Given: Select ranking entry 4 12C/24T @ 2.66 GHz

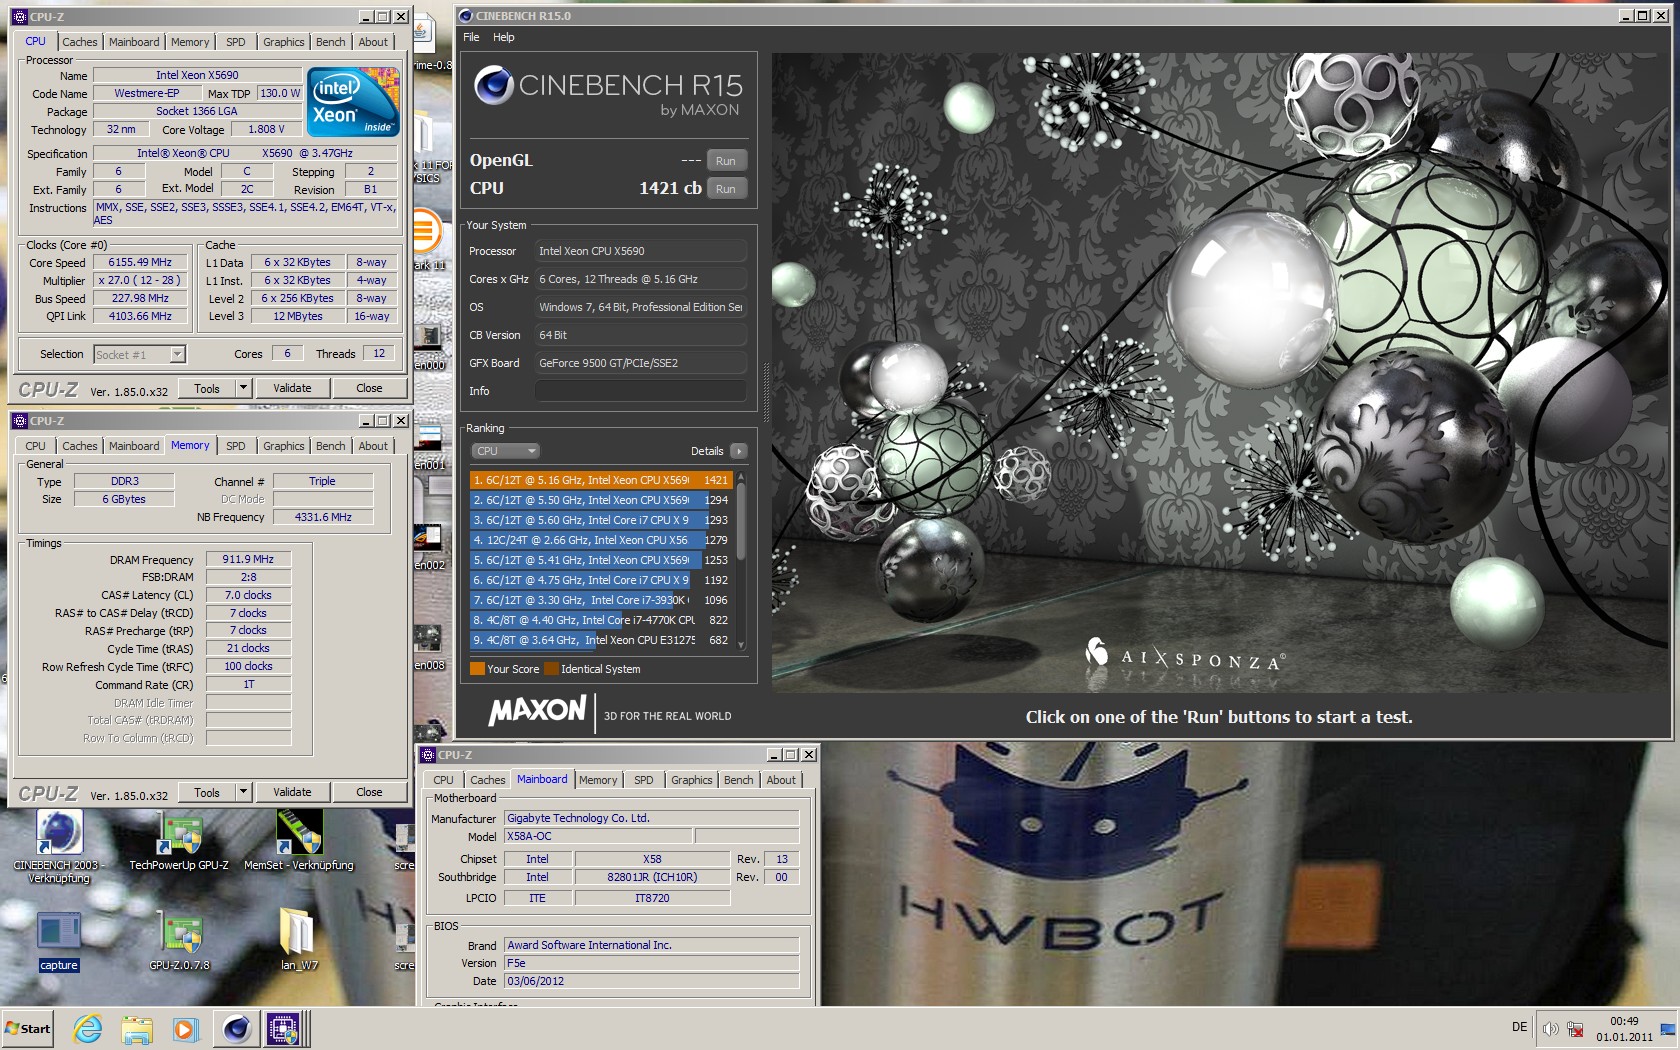Looking at the screenshot, I should pos(601,540).
